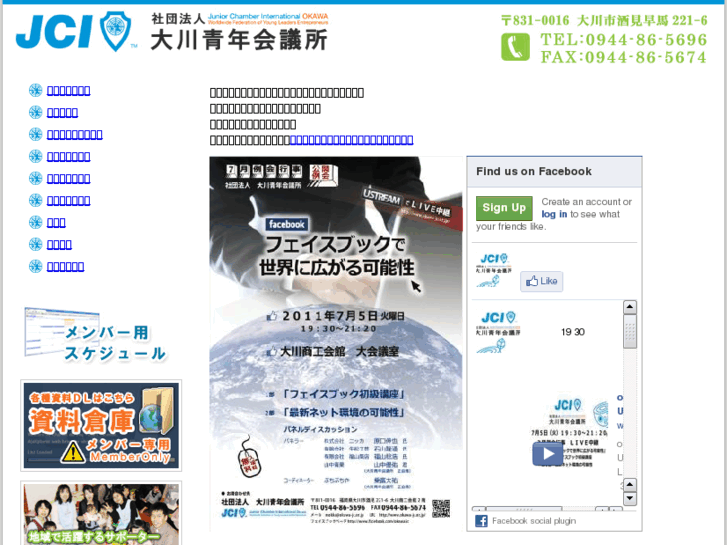727x545 pixels.
Task: Click the log in link
Action: tap(554, 214)
